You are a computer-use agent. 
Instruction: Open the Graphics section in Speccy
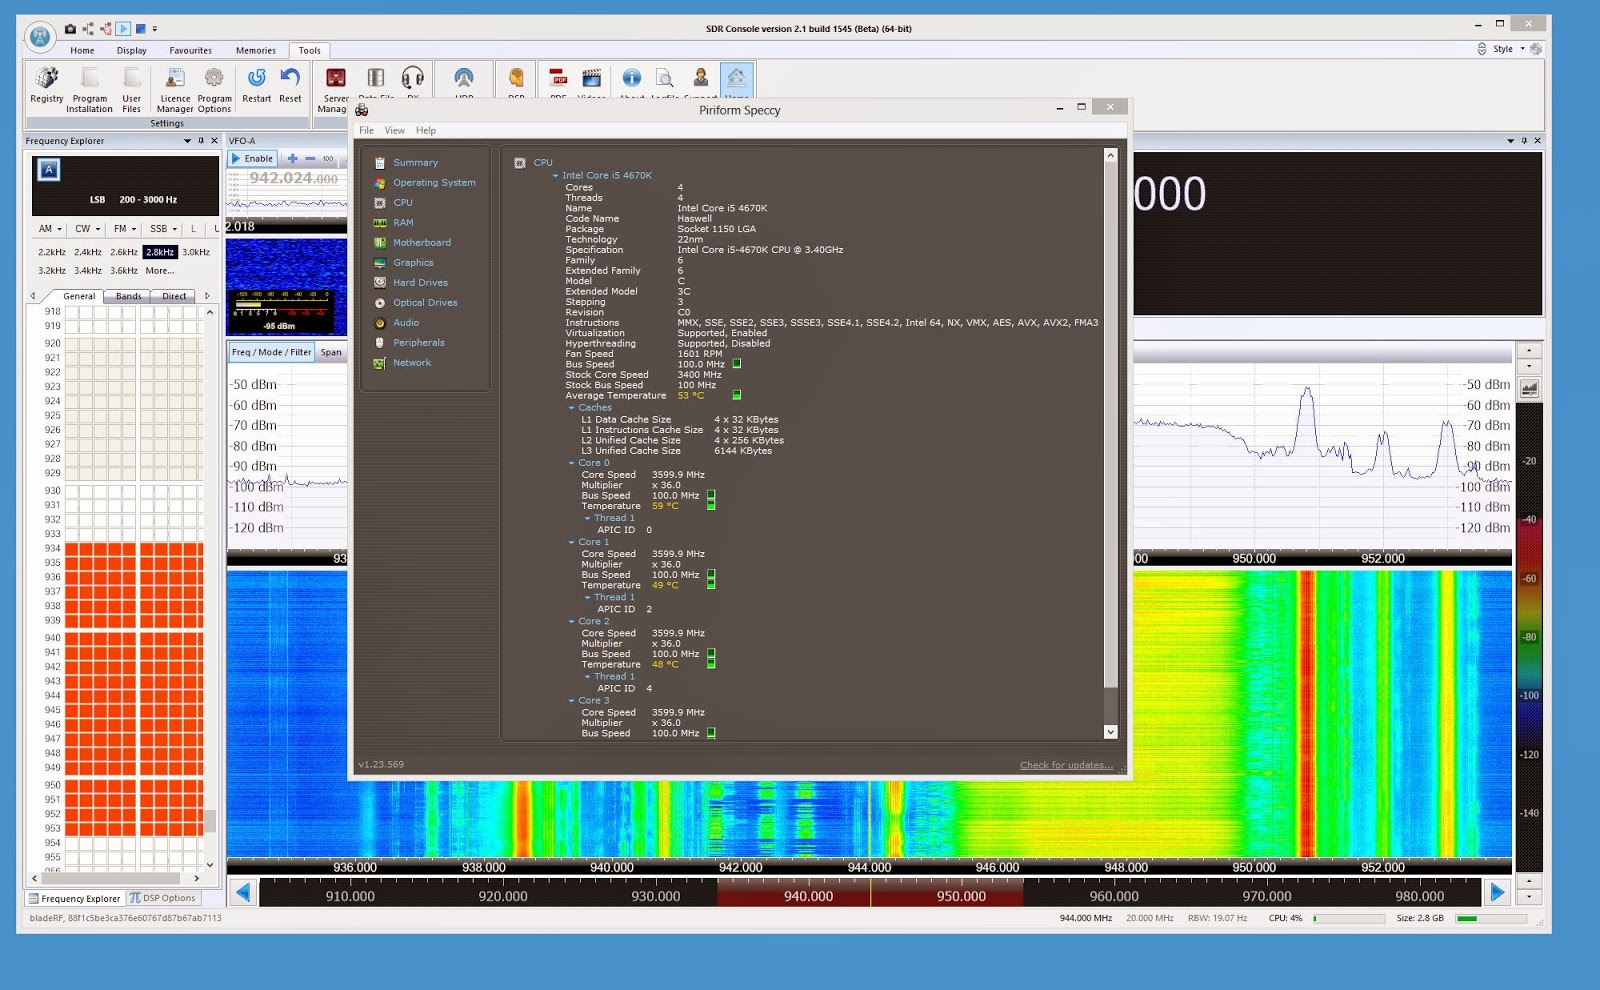tap(413, 263)
